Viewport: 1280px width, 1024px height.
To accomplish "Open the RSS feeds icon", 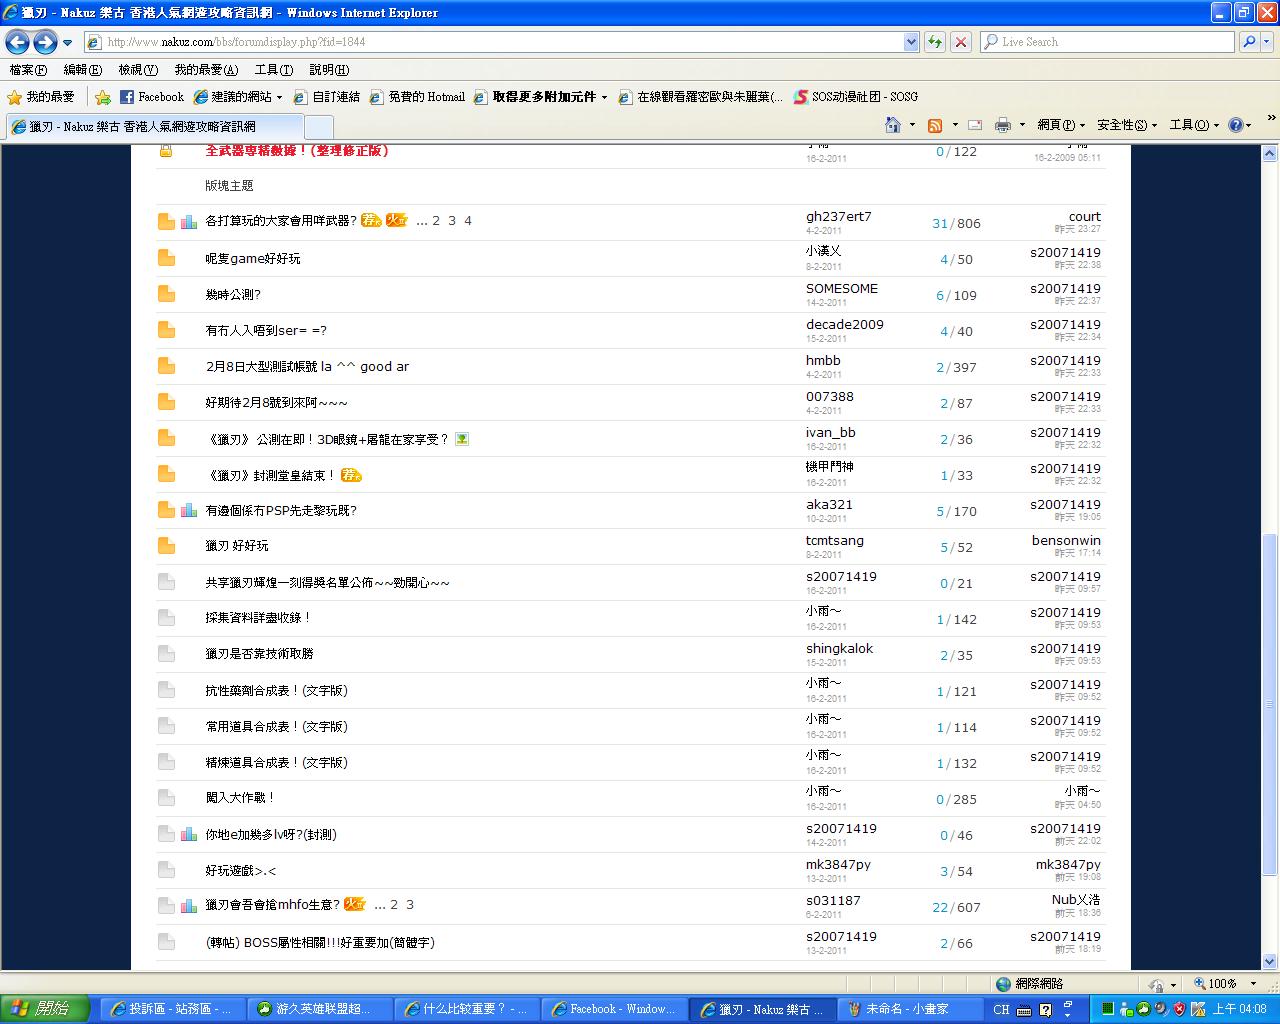I will coord(935,125).
